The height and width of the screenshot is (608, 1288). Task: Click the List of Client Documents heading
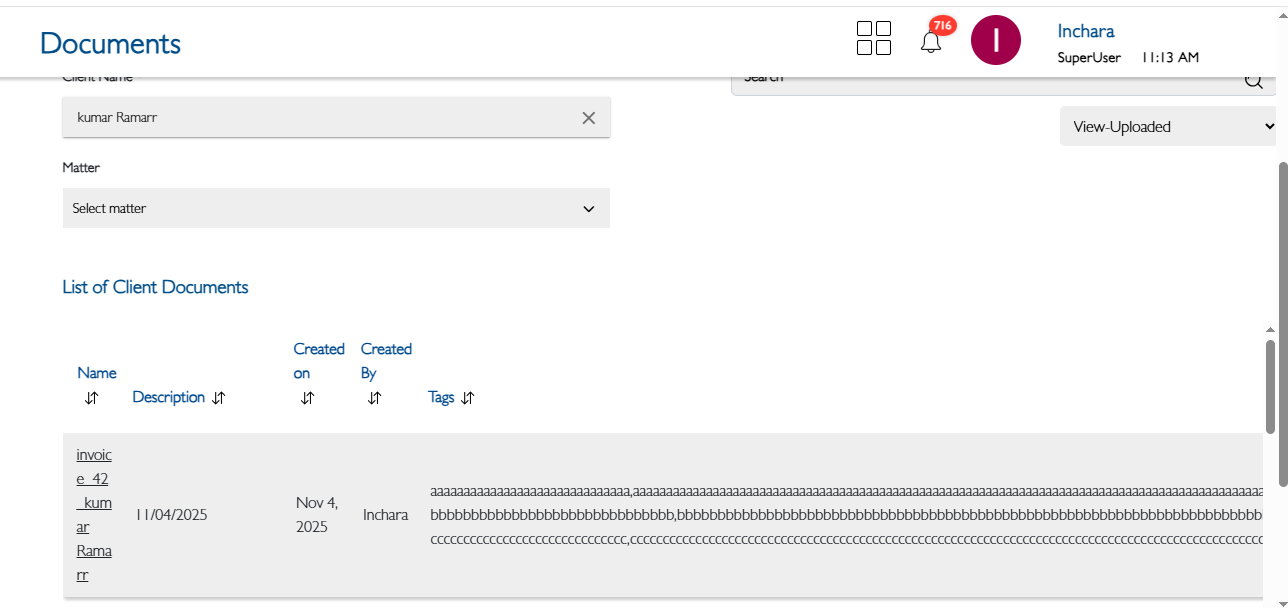[155, 287]
